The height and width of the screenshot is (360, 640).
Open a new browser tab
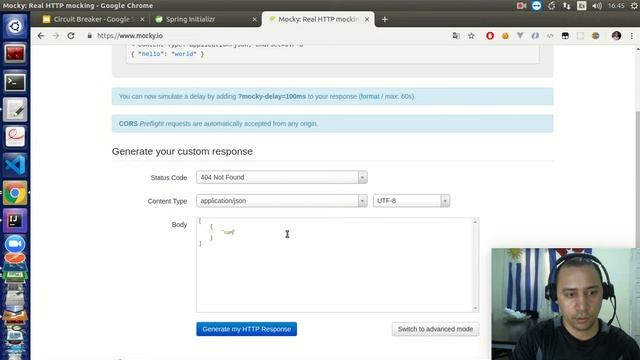click(384, 19)
